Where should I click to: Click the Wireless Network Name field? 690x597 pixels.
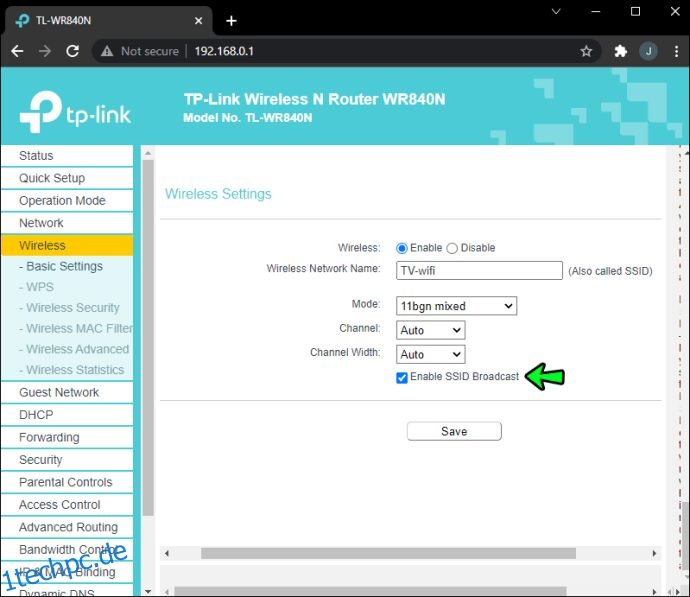pos(479,270)
